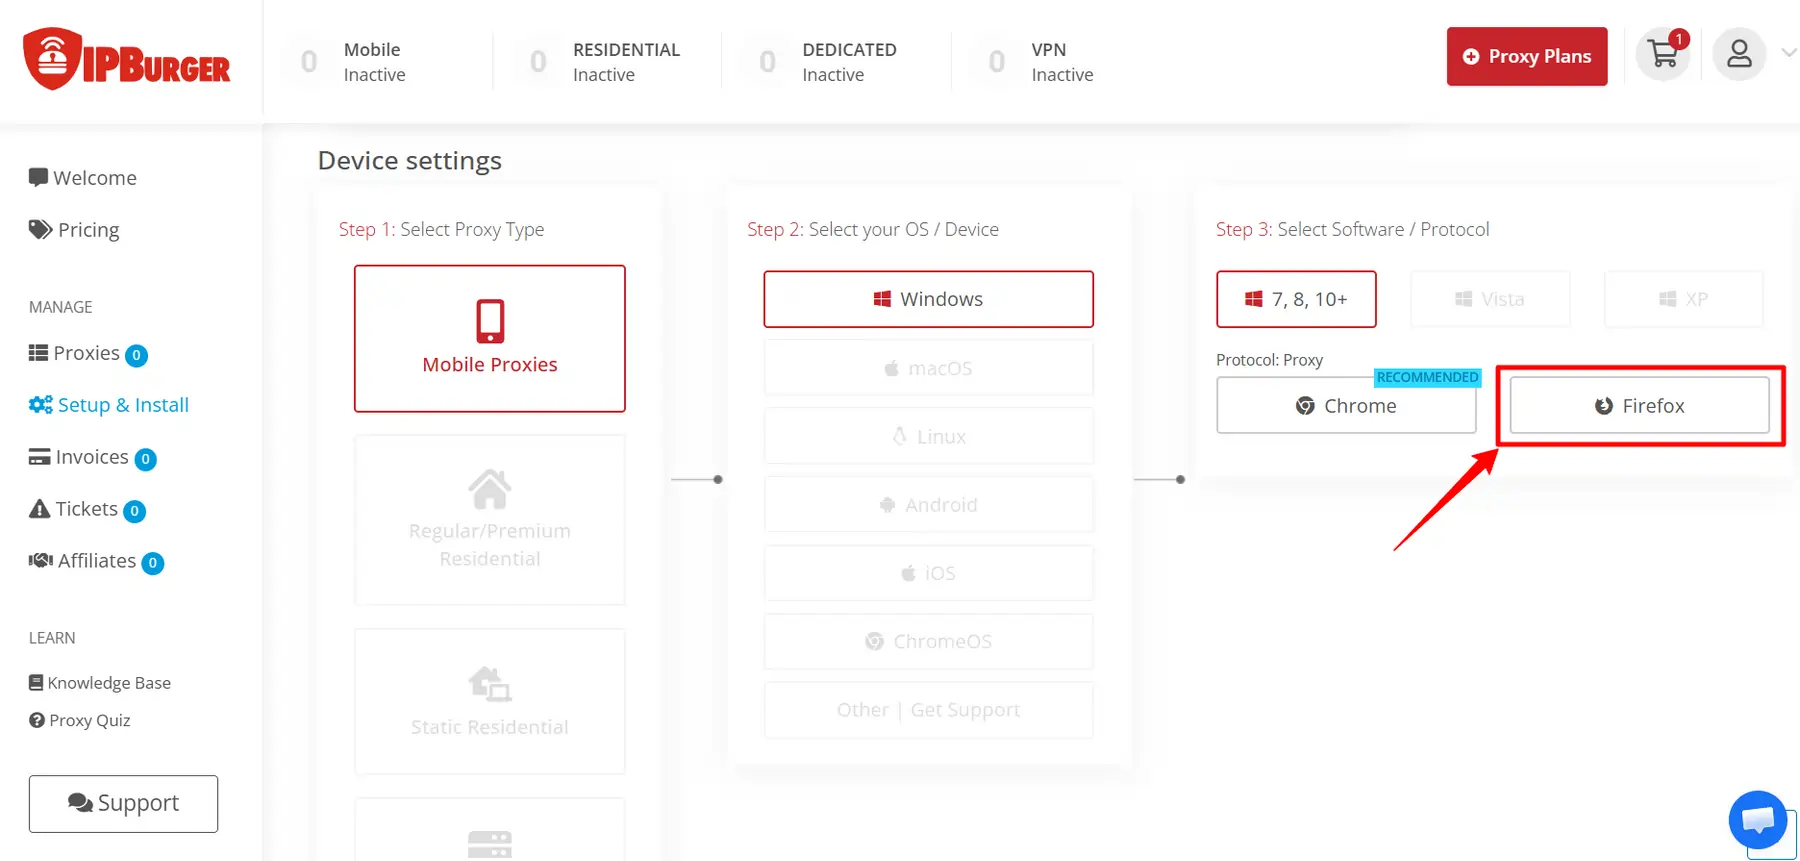This screenshot has height=861, width=1800.
Task: Click the Tickets warning triangle icon
Action: pyautogui.click(x=39, y=509)
